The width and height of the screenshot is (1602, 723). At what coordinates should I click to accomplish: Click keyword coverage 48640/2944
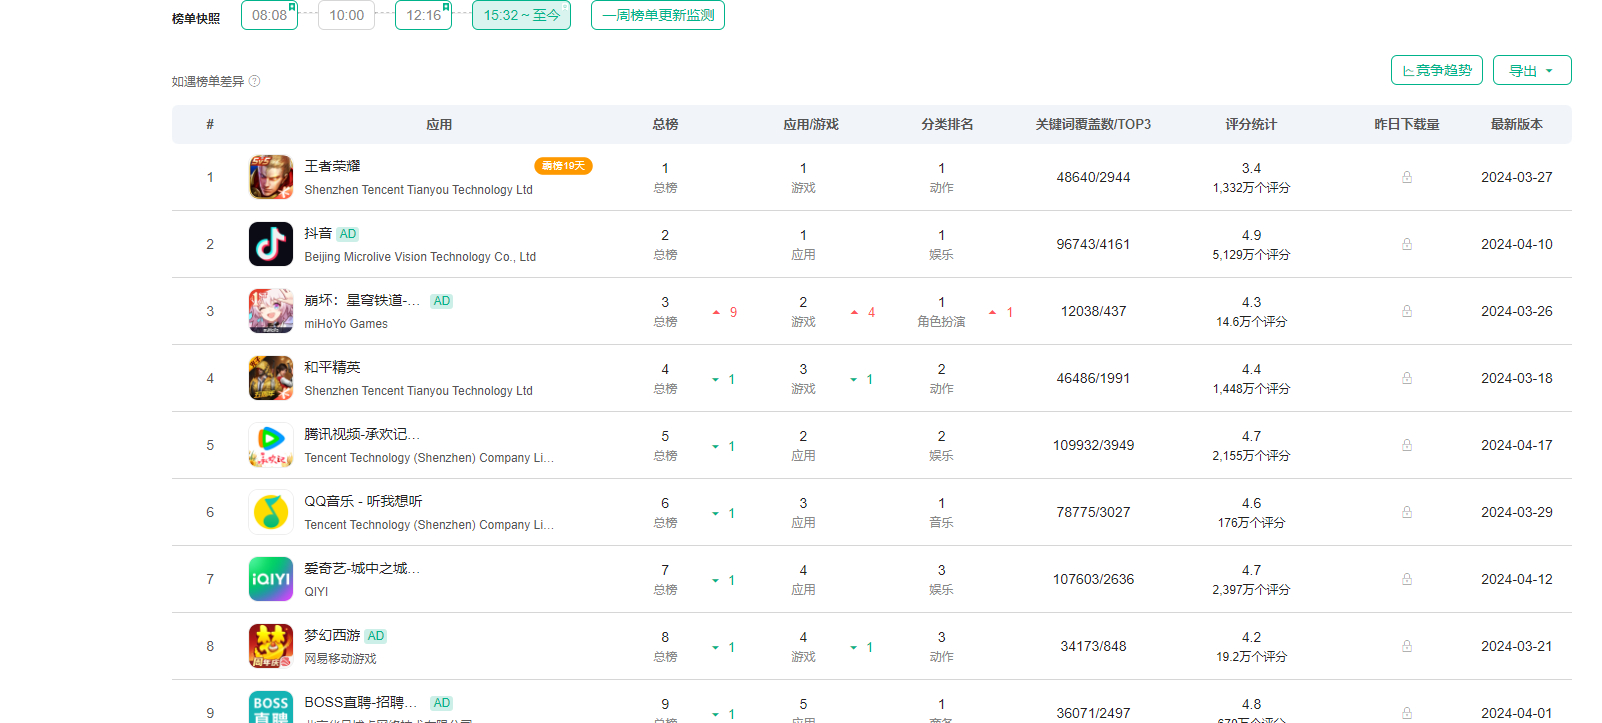[x=1093, y=177]
